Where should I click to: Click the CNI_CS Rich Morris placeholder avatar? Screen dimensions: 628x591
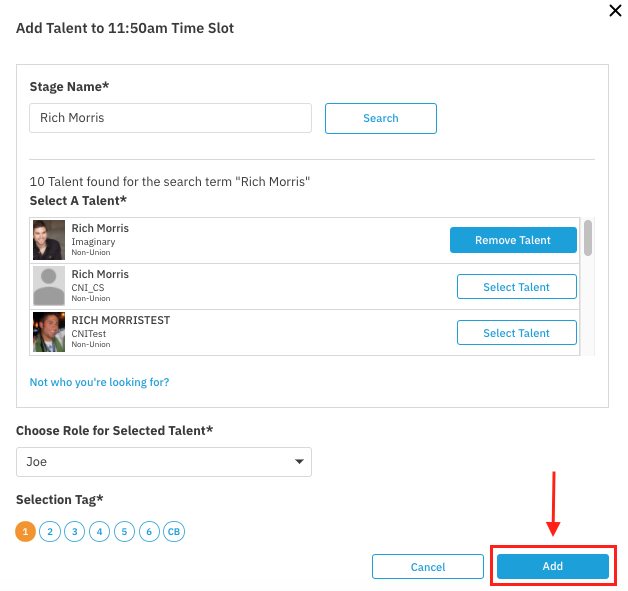(48, 286)
